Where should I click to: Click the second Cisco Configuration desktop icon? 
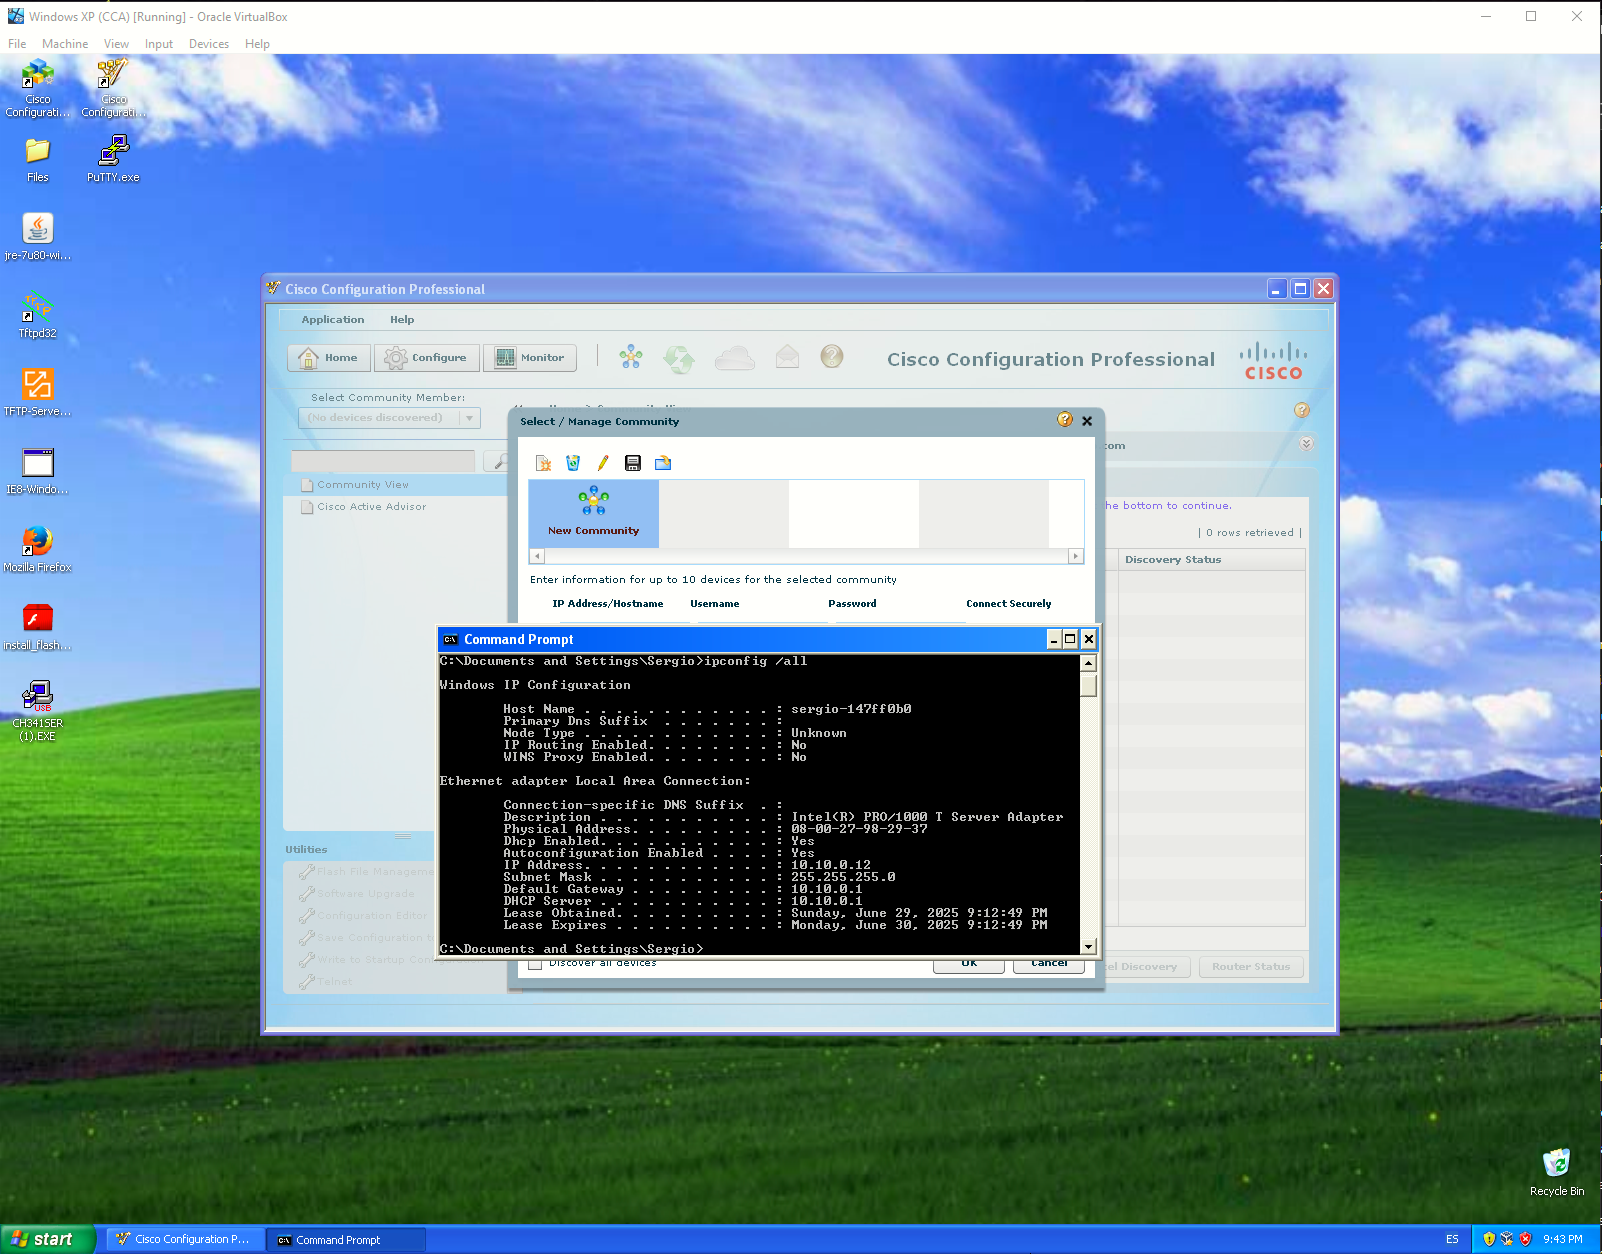tap(113, 88)
